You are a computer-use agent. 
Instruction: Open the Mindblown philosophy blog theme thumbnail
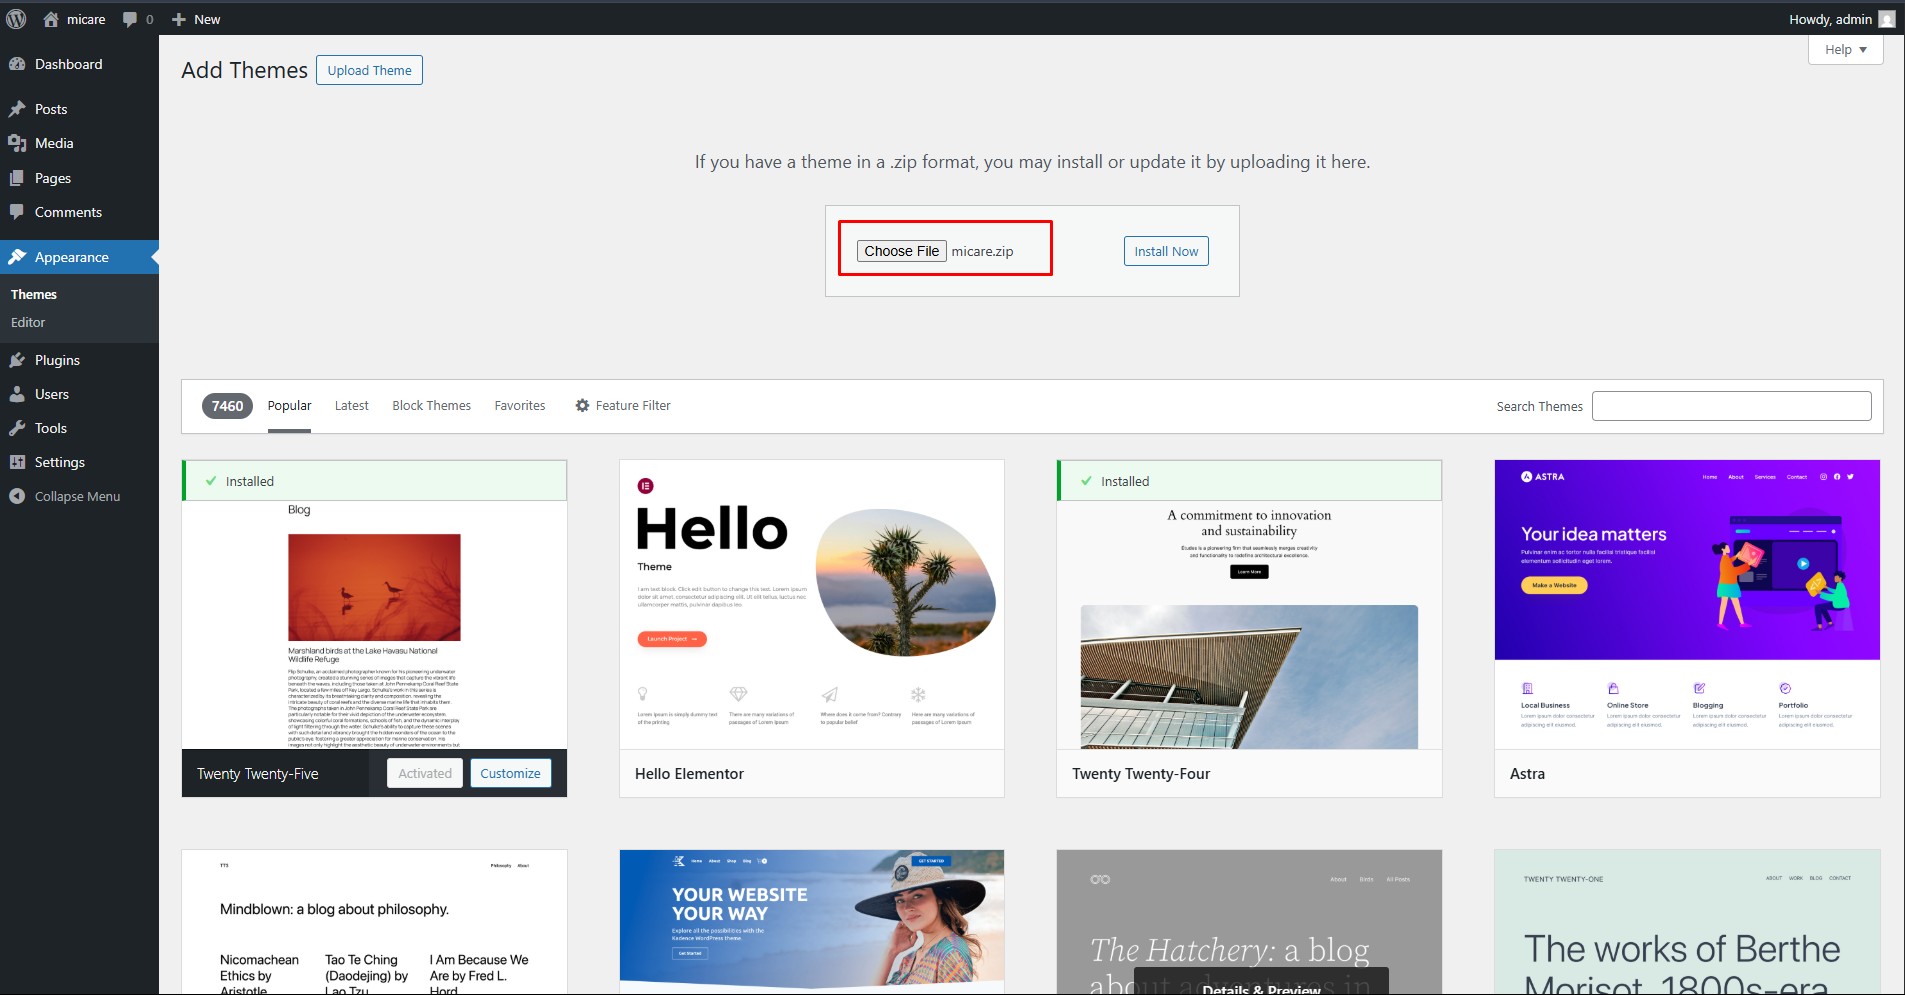[374, 922]
